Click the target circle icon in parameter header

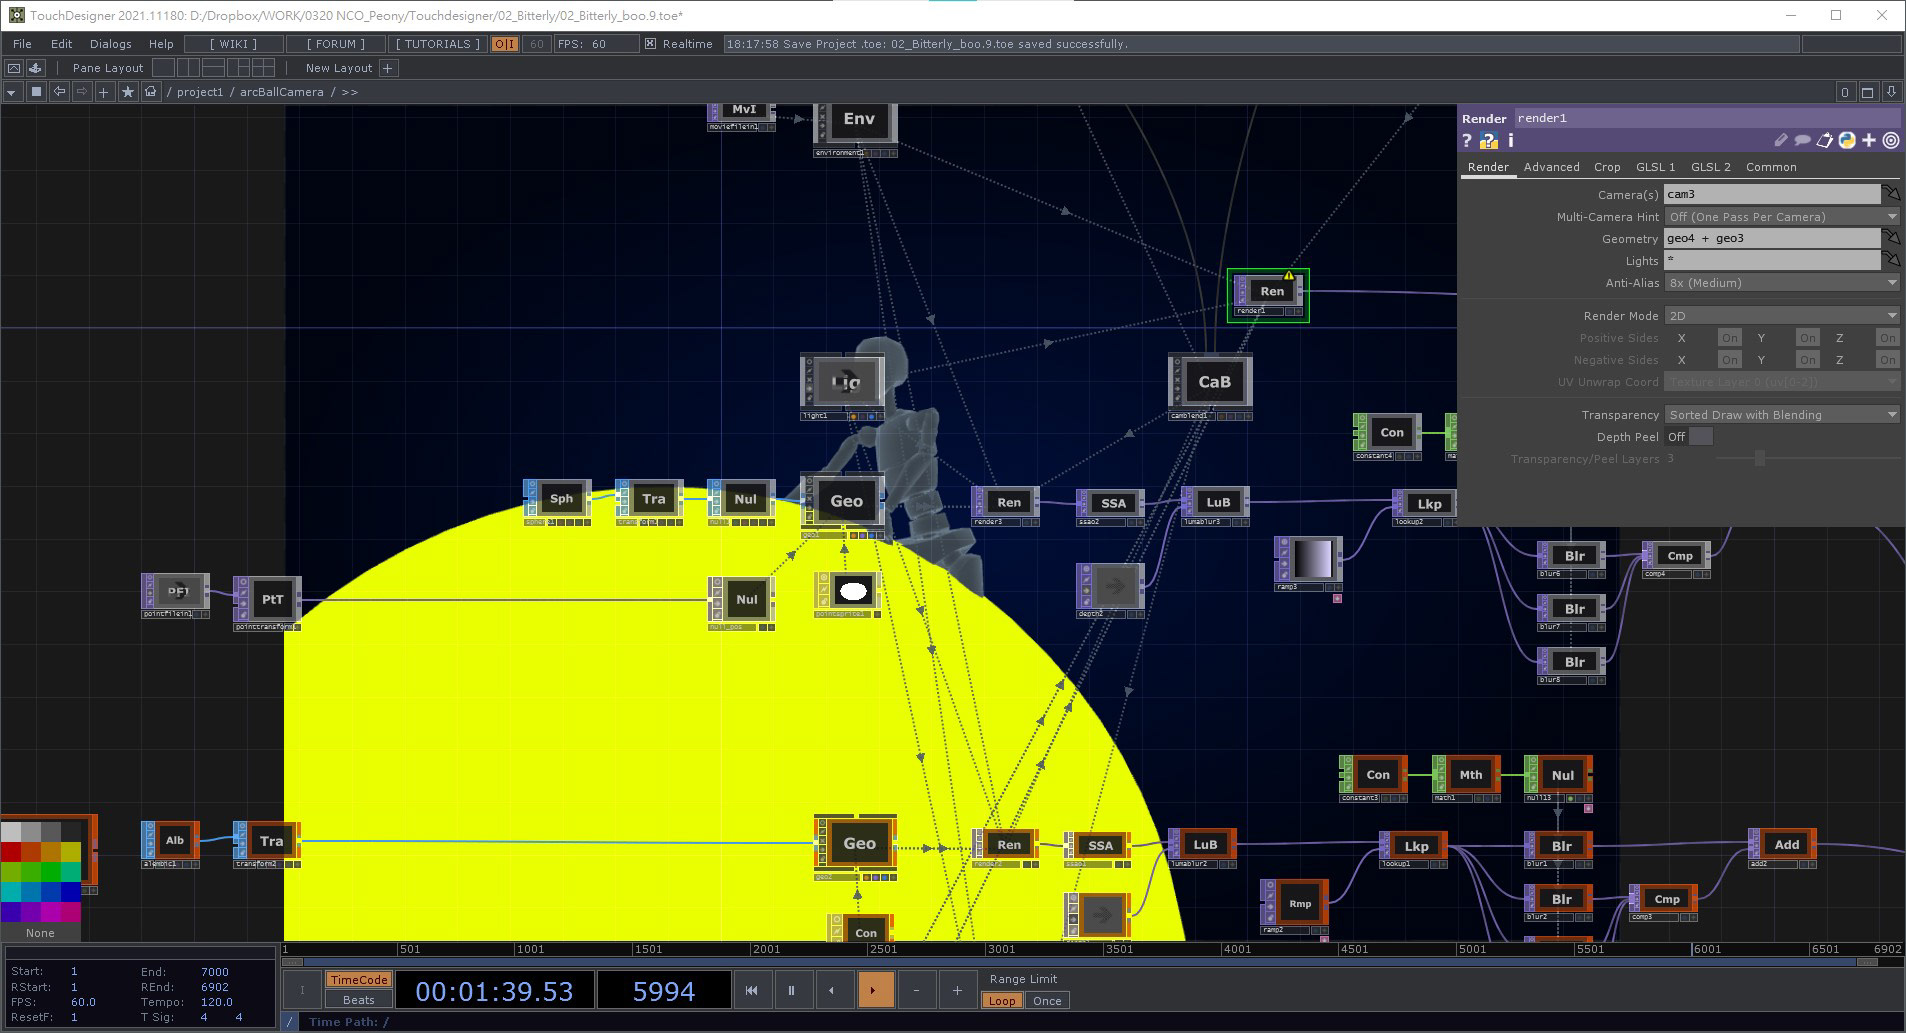pos(1891,141)
